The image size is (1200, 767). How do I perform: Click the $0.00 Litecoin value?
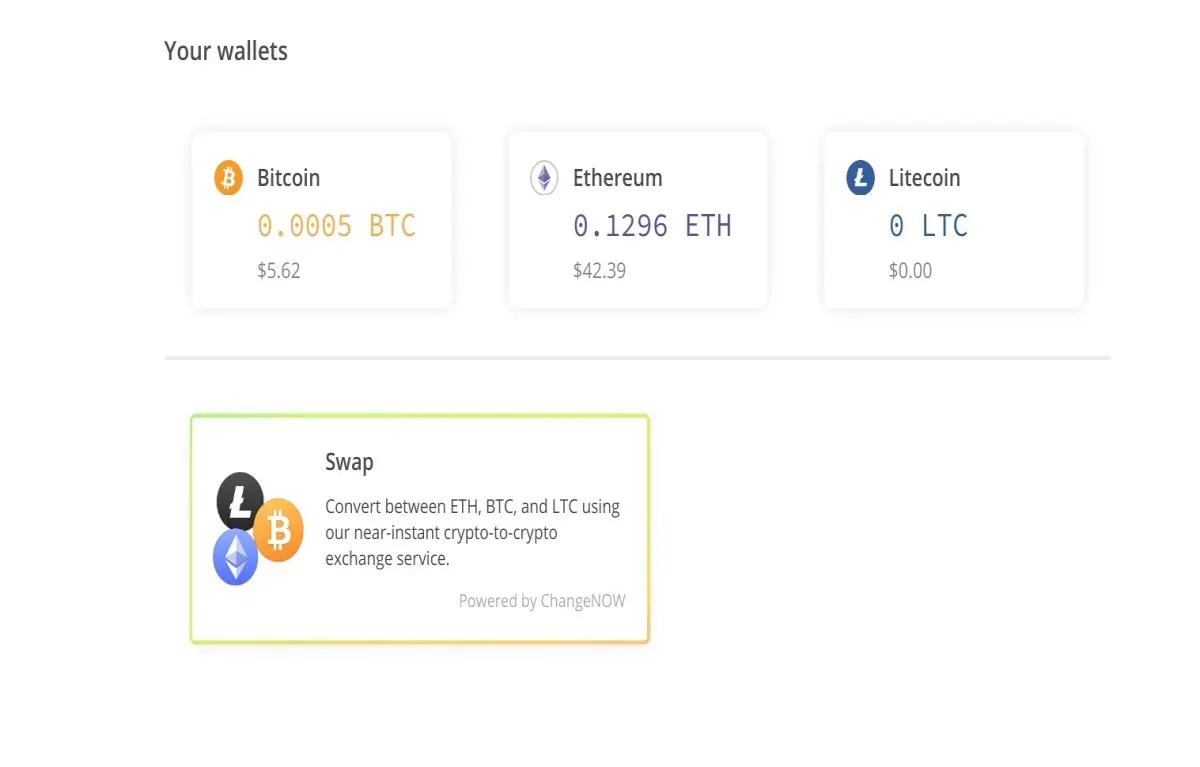coord(910,271)
